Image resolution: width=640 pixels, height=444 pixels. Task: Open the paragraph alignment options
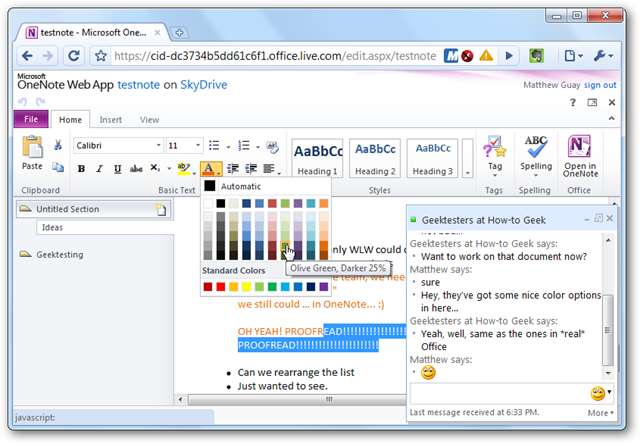(271, 169)
